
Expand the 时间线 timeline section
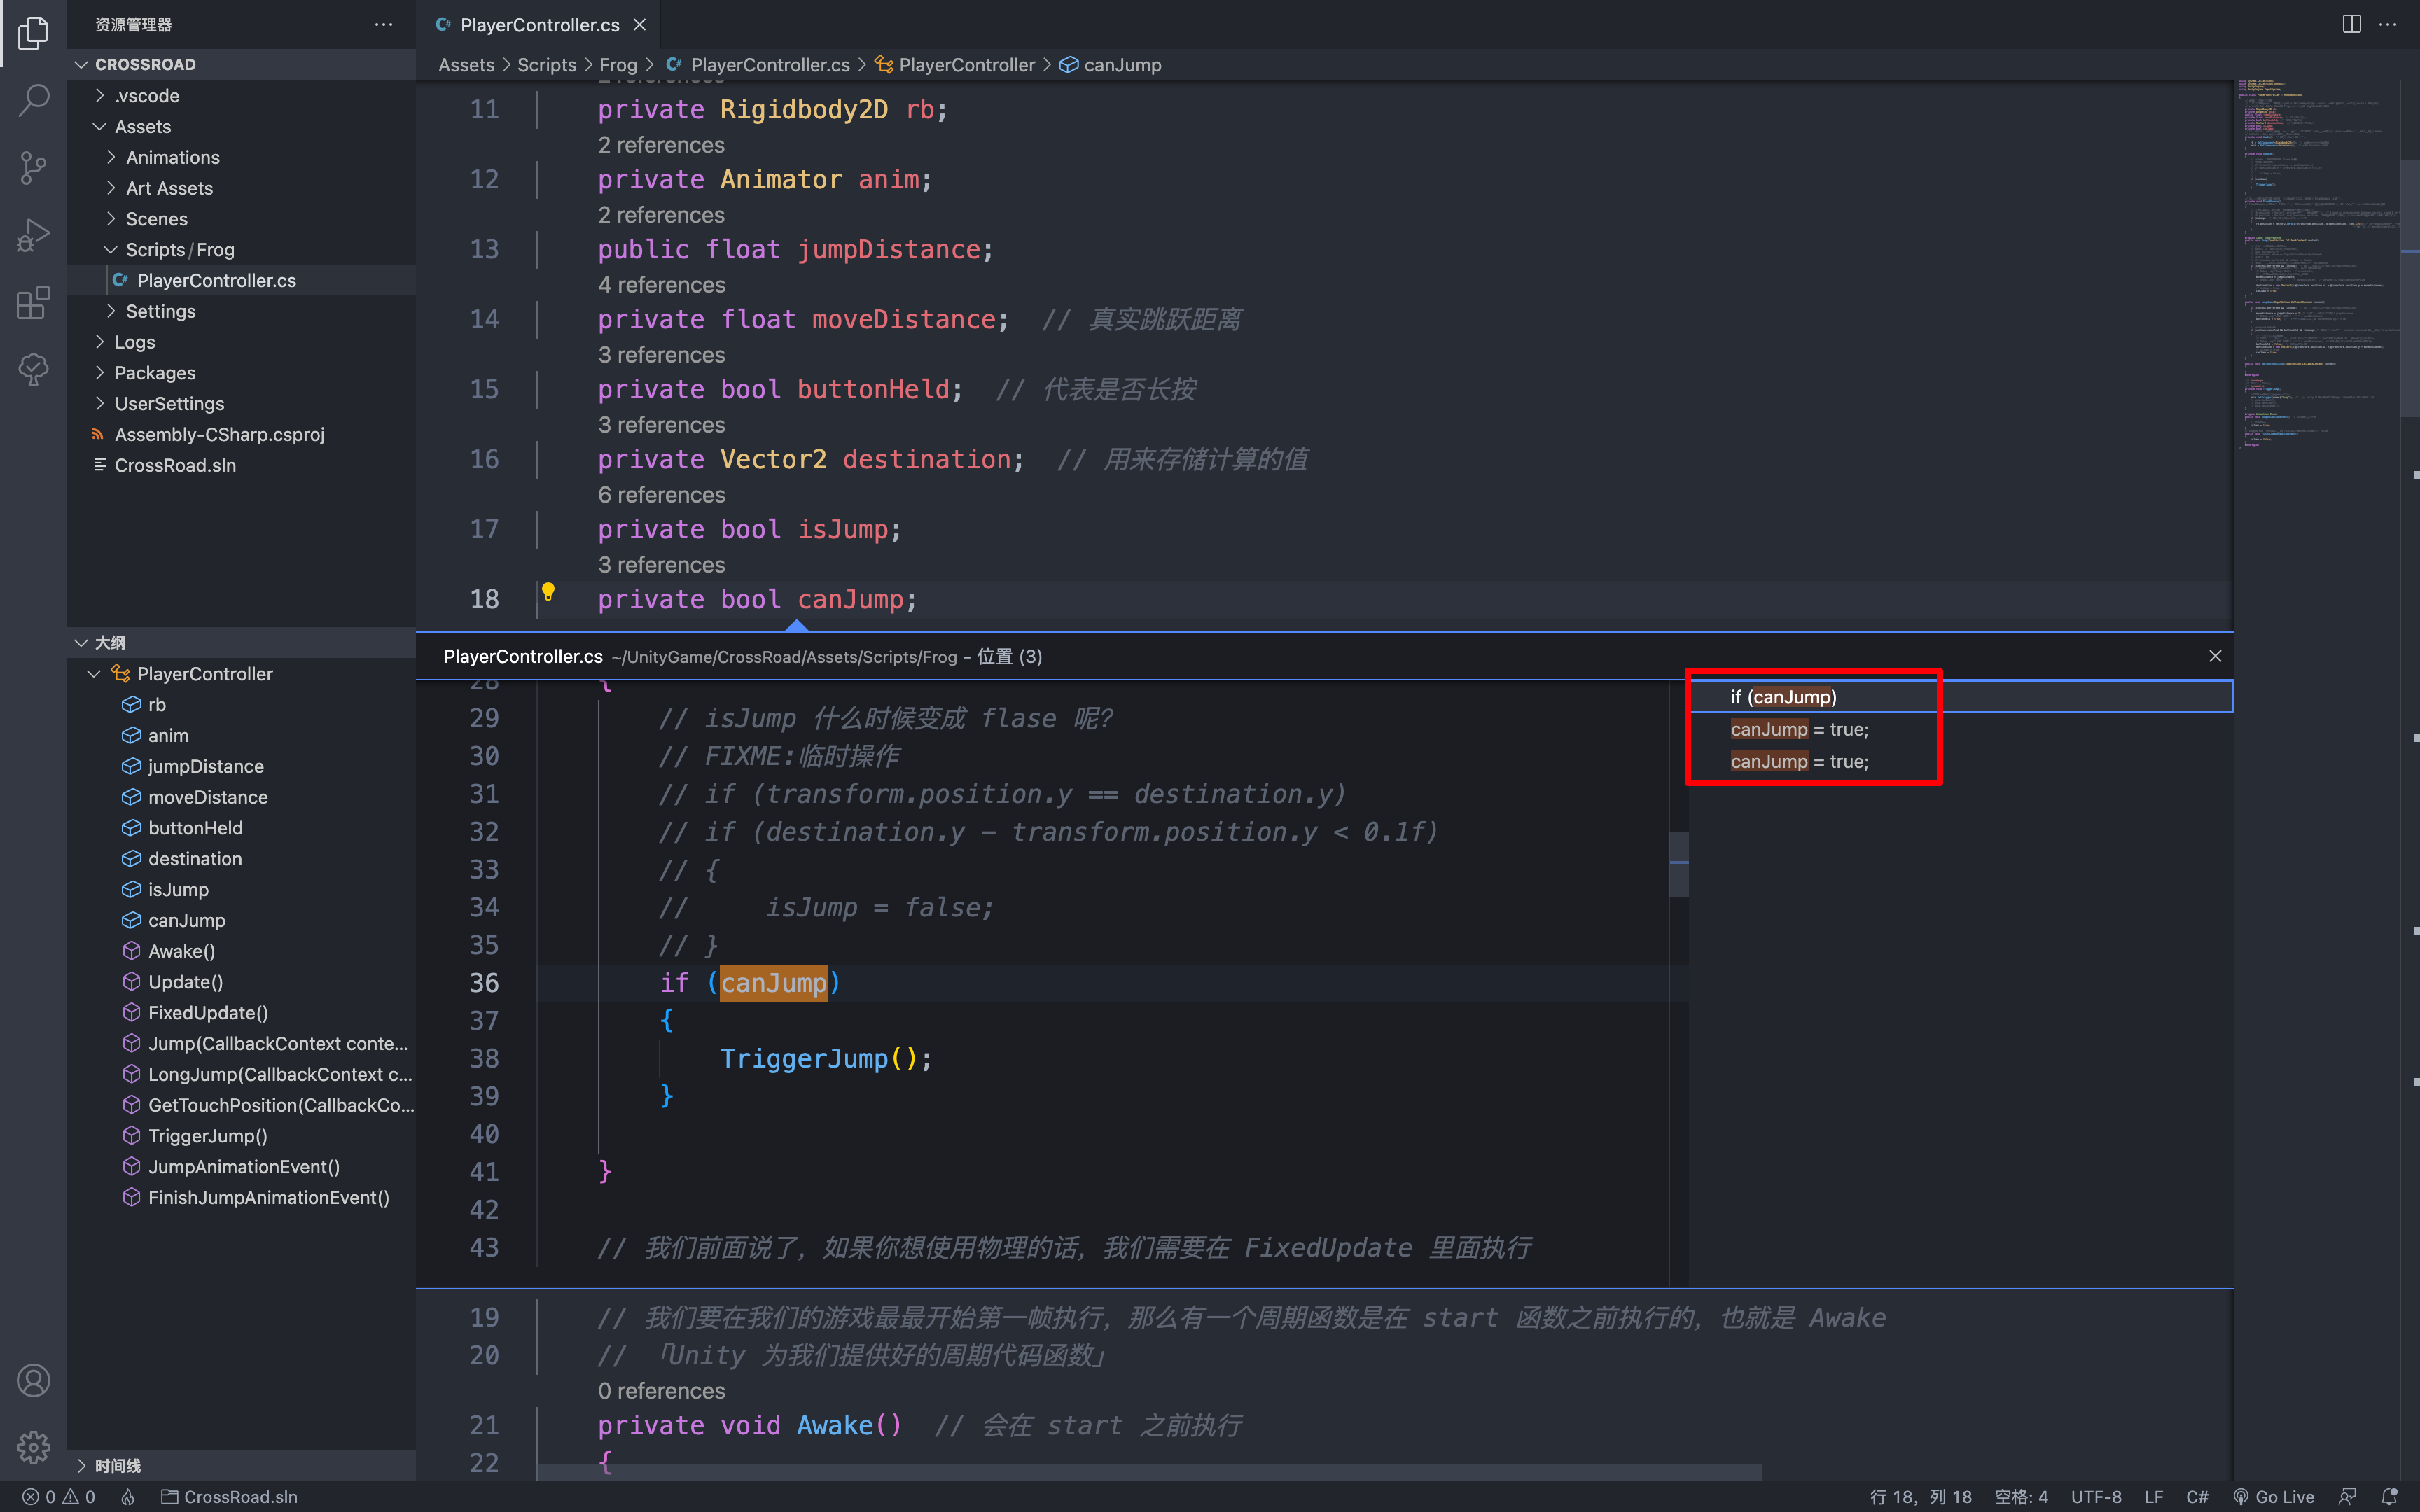(x=241, y=1465)
